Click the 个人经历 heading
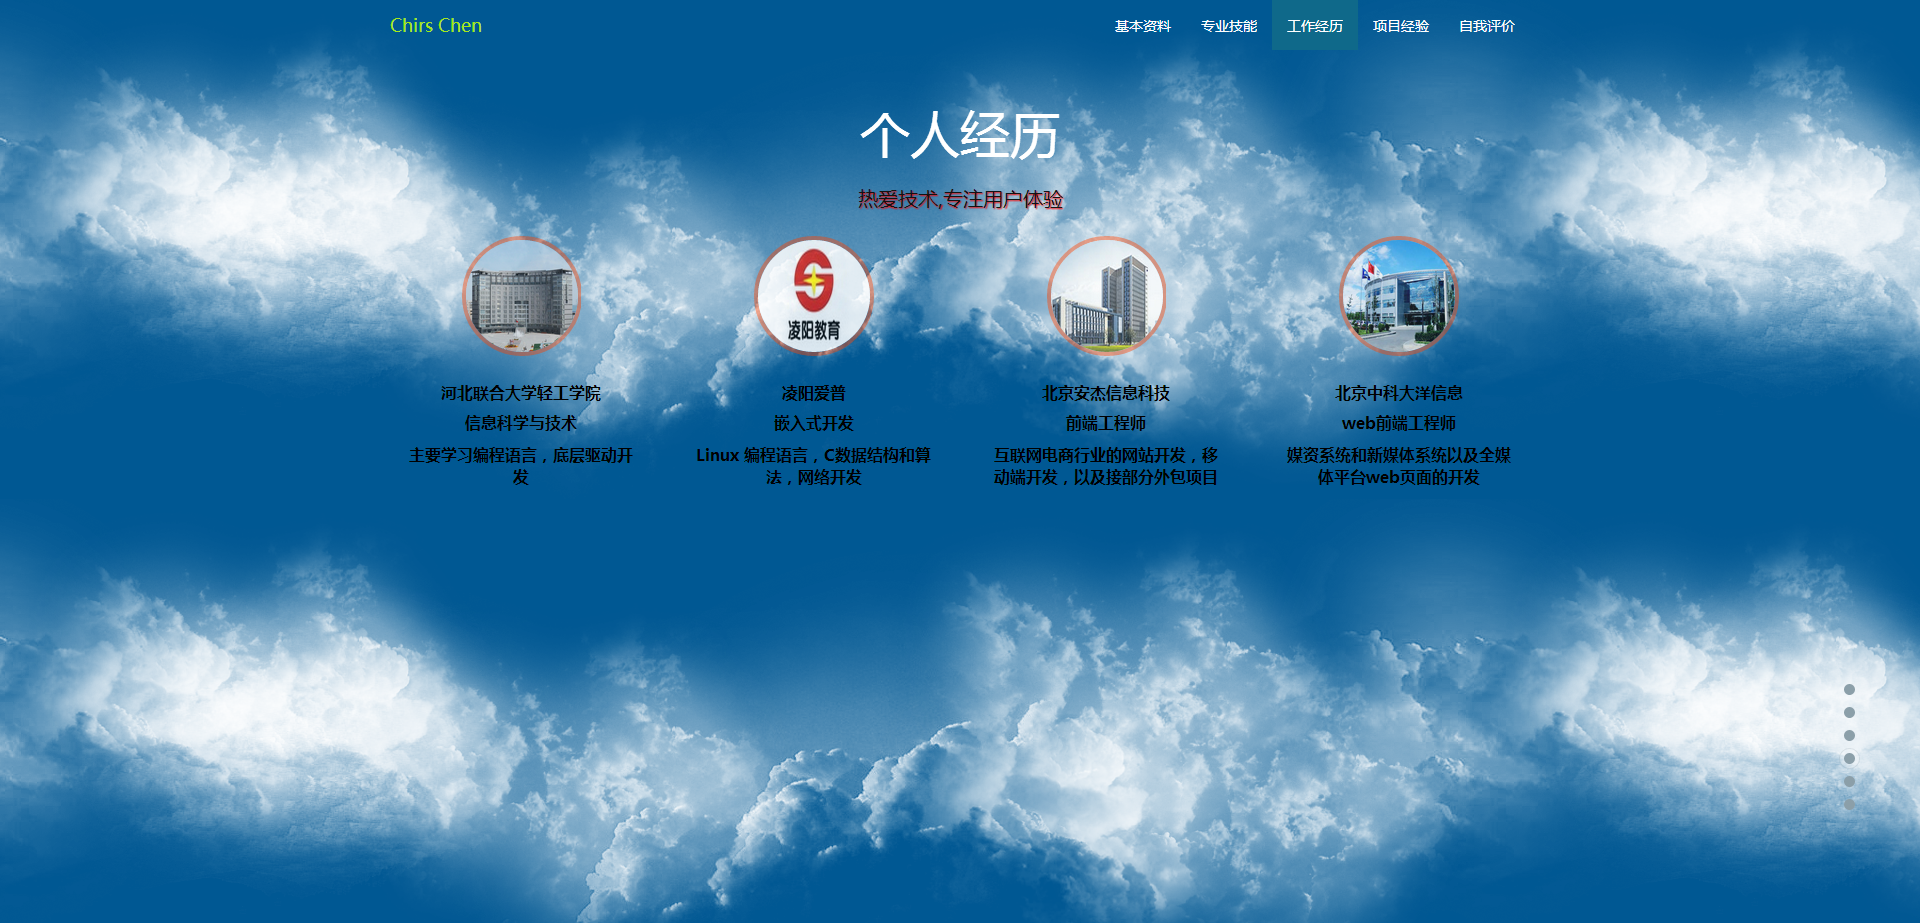1920x923 pixels. [960, 136]
